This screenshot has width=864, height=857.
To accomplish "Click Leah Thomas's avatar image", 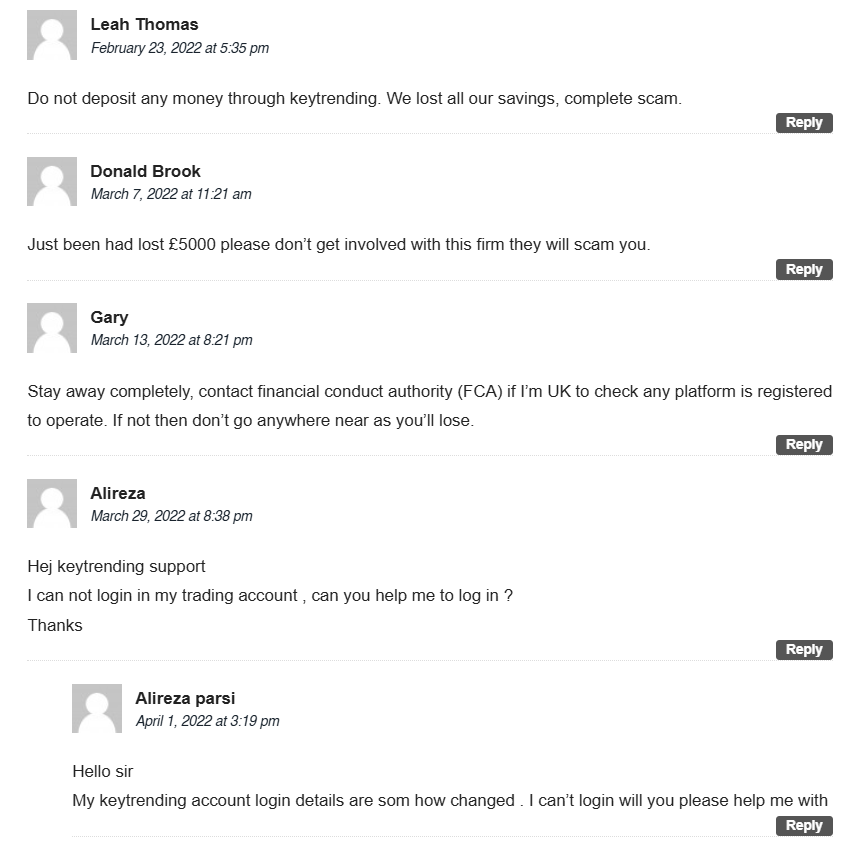I will coord(52,35).
